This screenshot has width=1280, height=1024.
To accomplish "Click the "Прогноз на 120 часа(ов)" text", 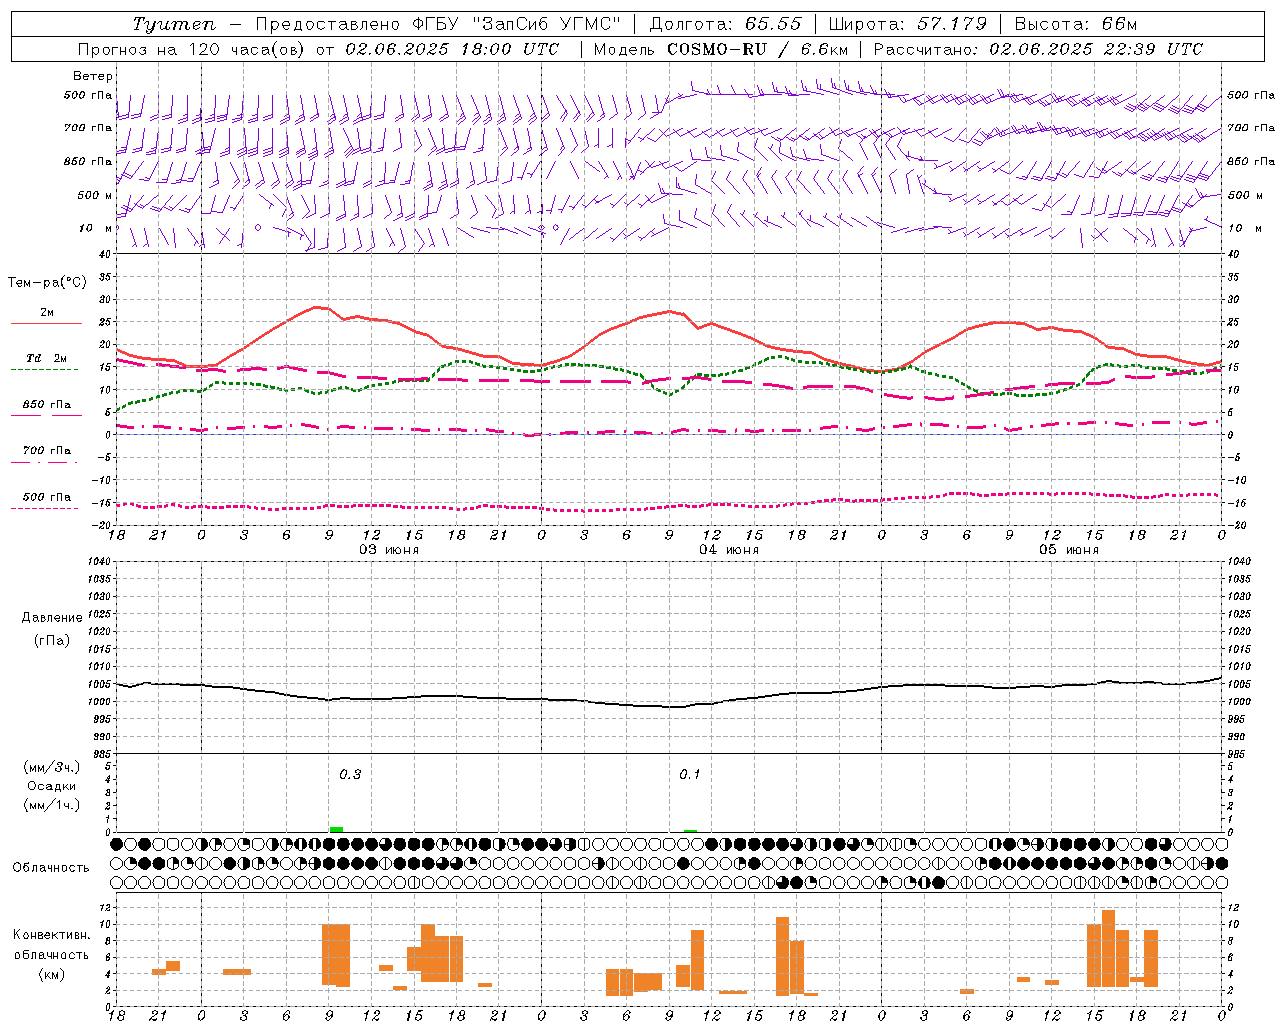I will [x=192, y=49].
